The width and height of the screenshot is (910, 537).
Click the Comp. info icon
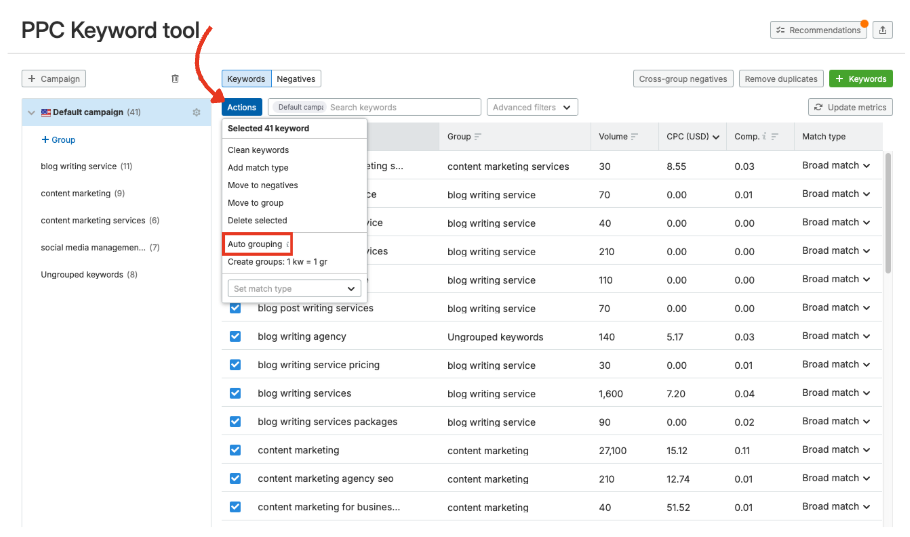point(765,137)
